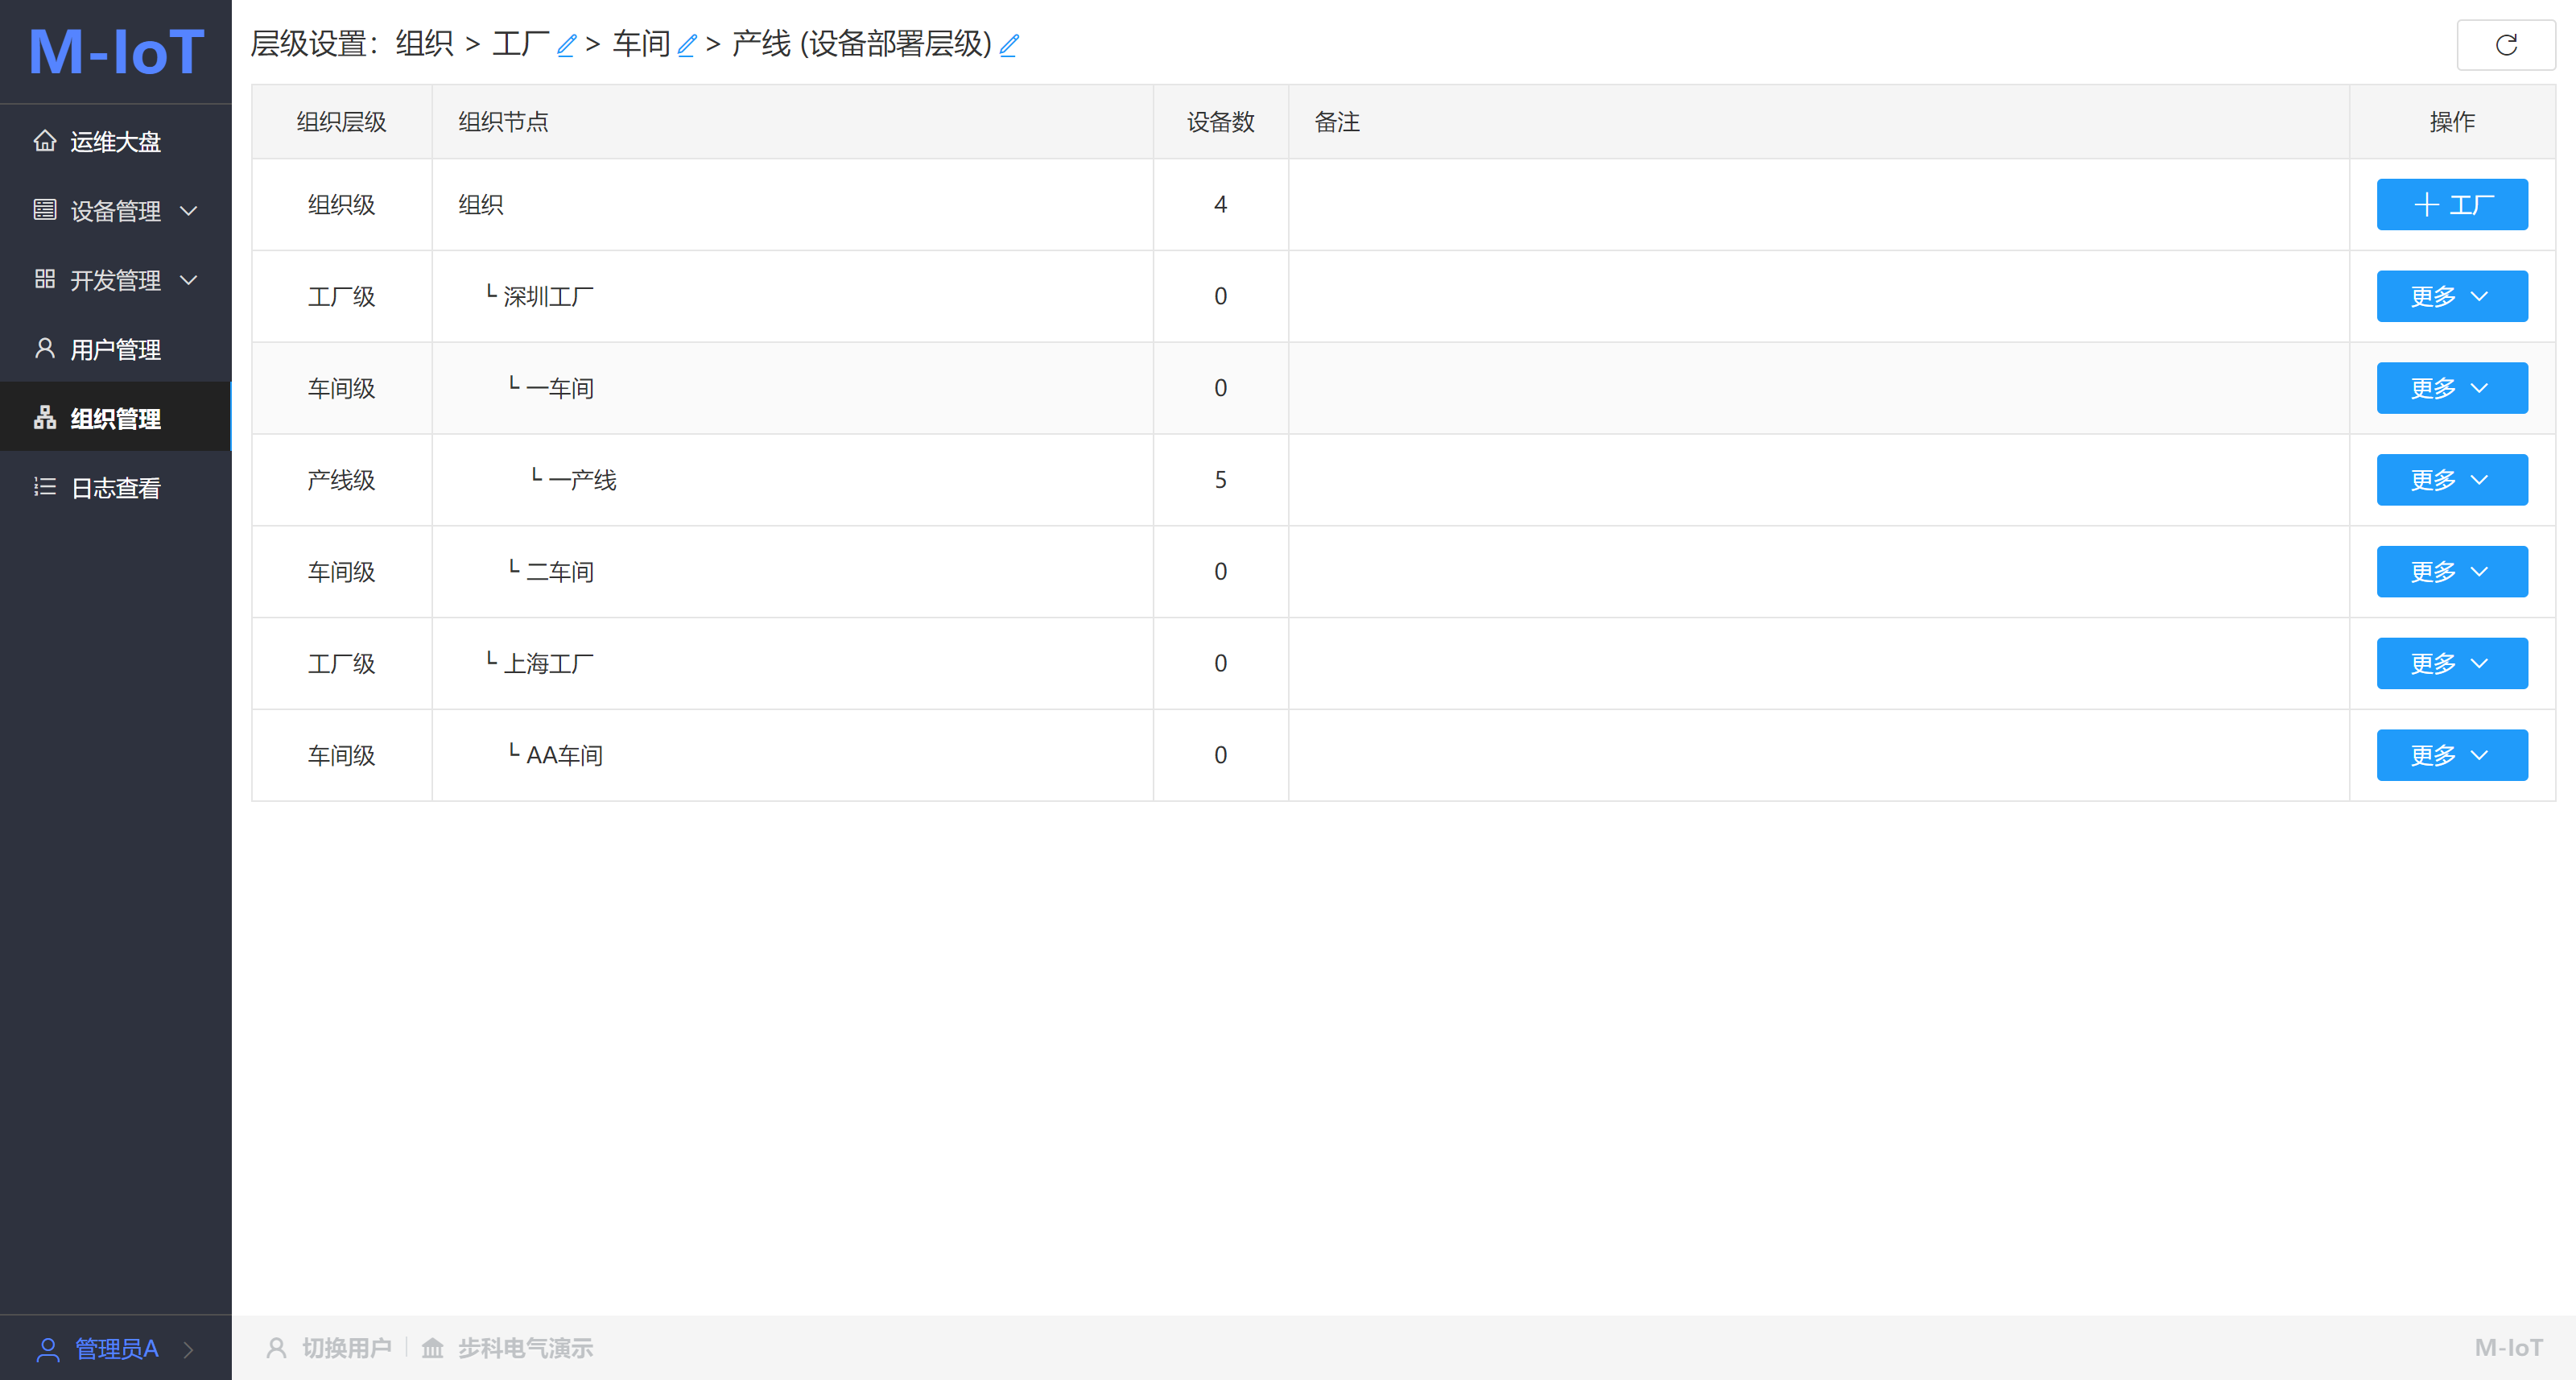Click the 组织级 level cell
Viewport: 2576px width, 1380px height.
click(341, 205)
